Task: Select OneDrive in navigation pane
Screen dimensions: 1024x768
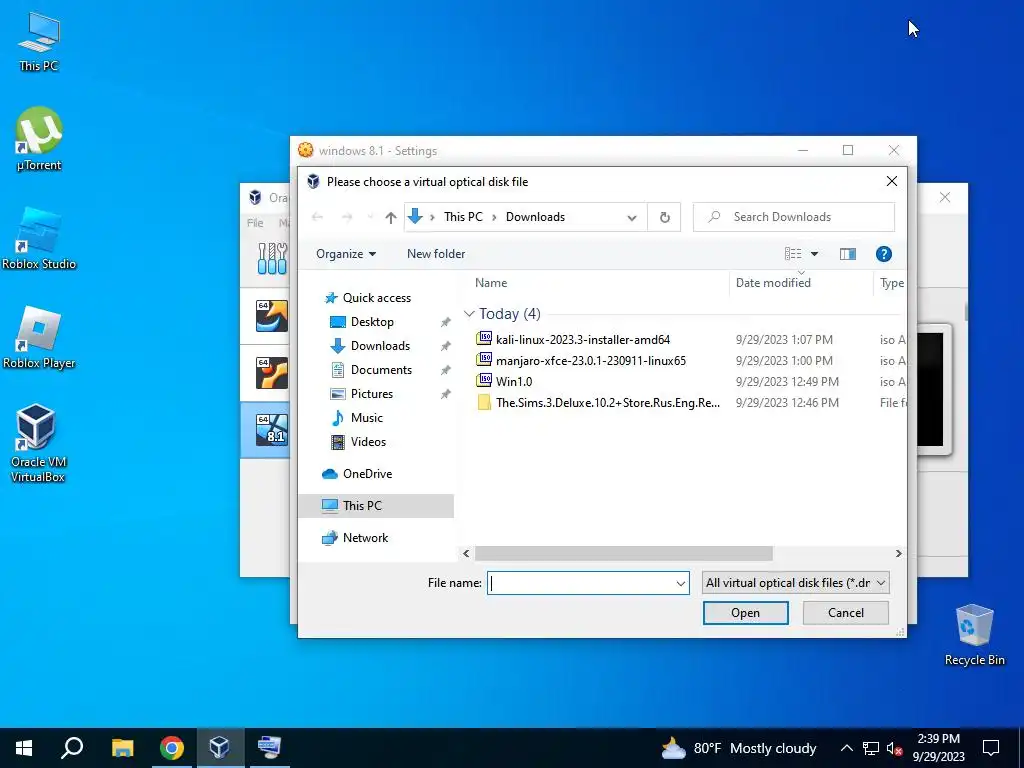Action: 367,474
